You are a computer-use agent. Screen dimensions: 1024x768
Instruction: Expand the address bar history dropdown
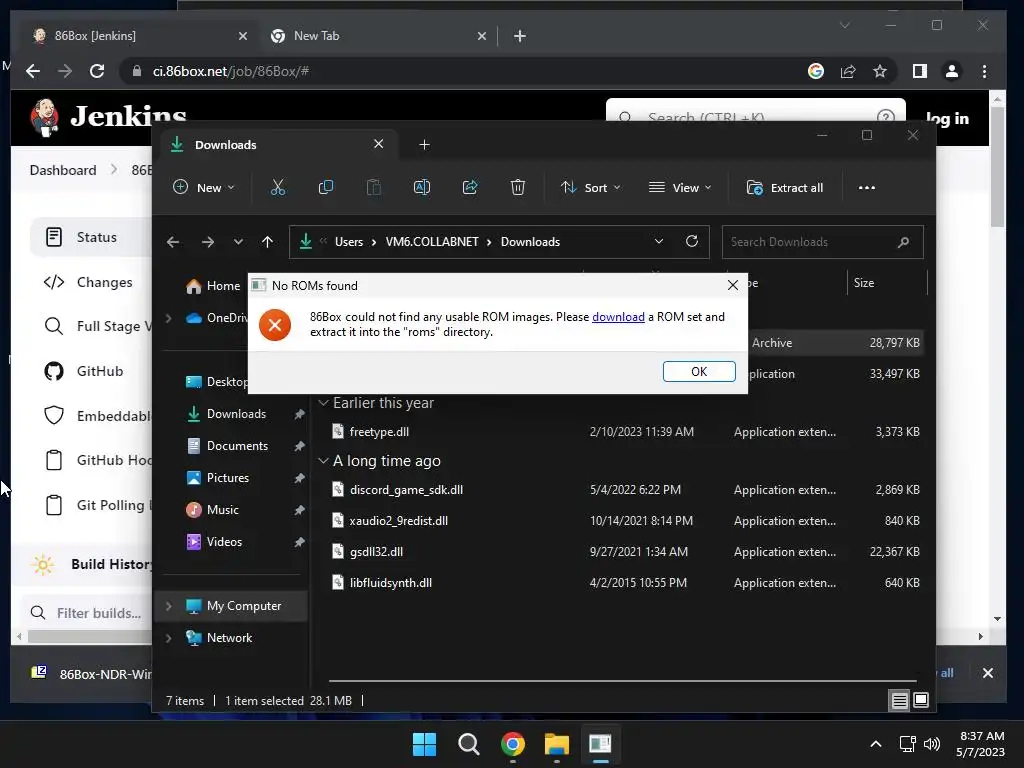[x=659, y=242]
